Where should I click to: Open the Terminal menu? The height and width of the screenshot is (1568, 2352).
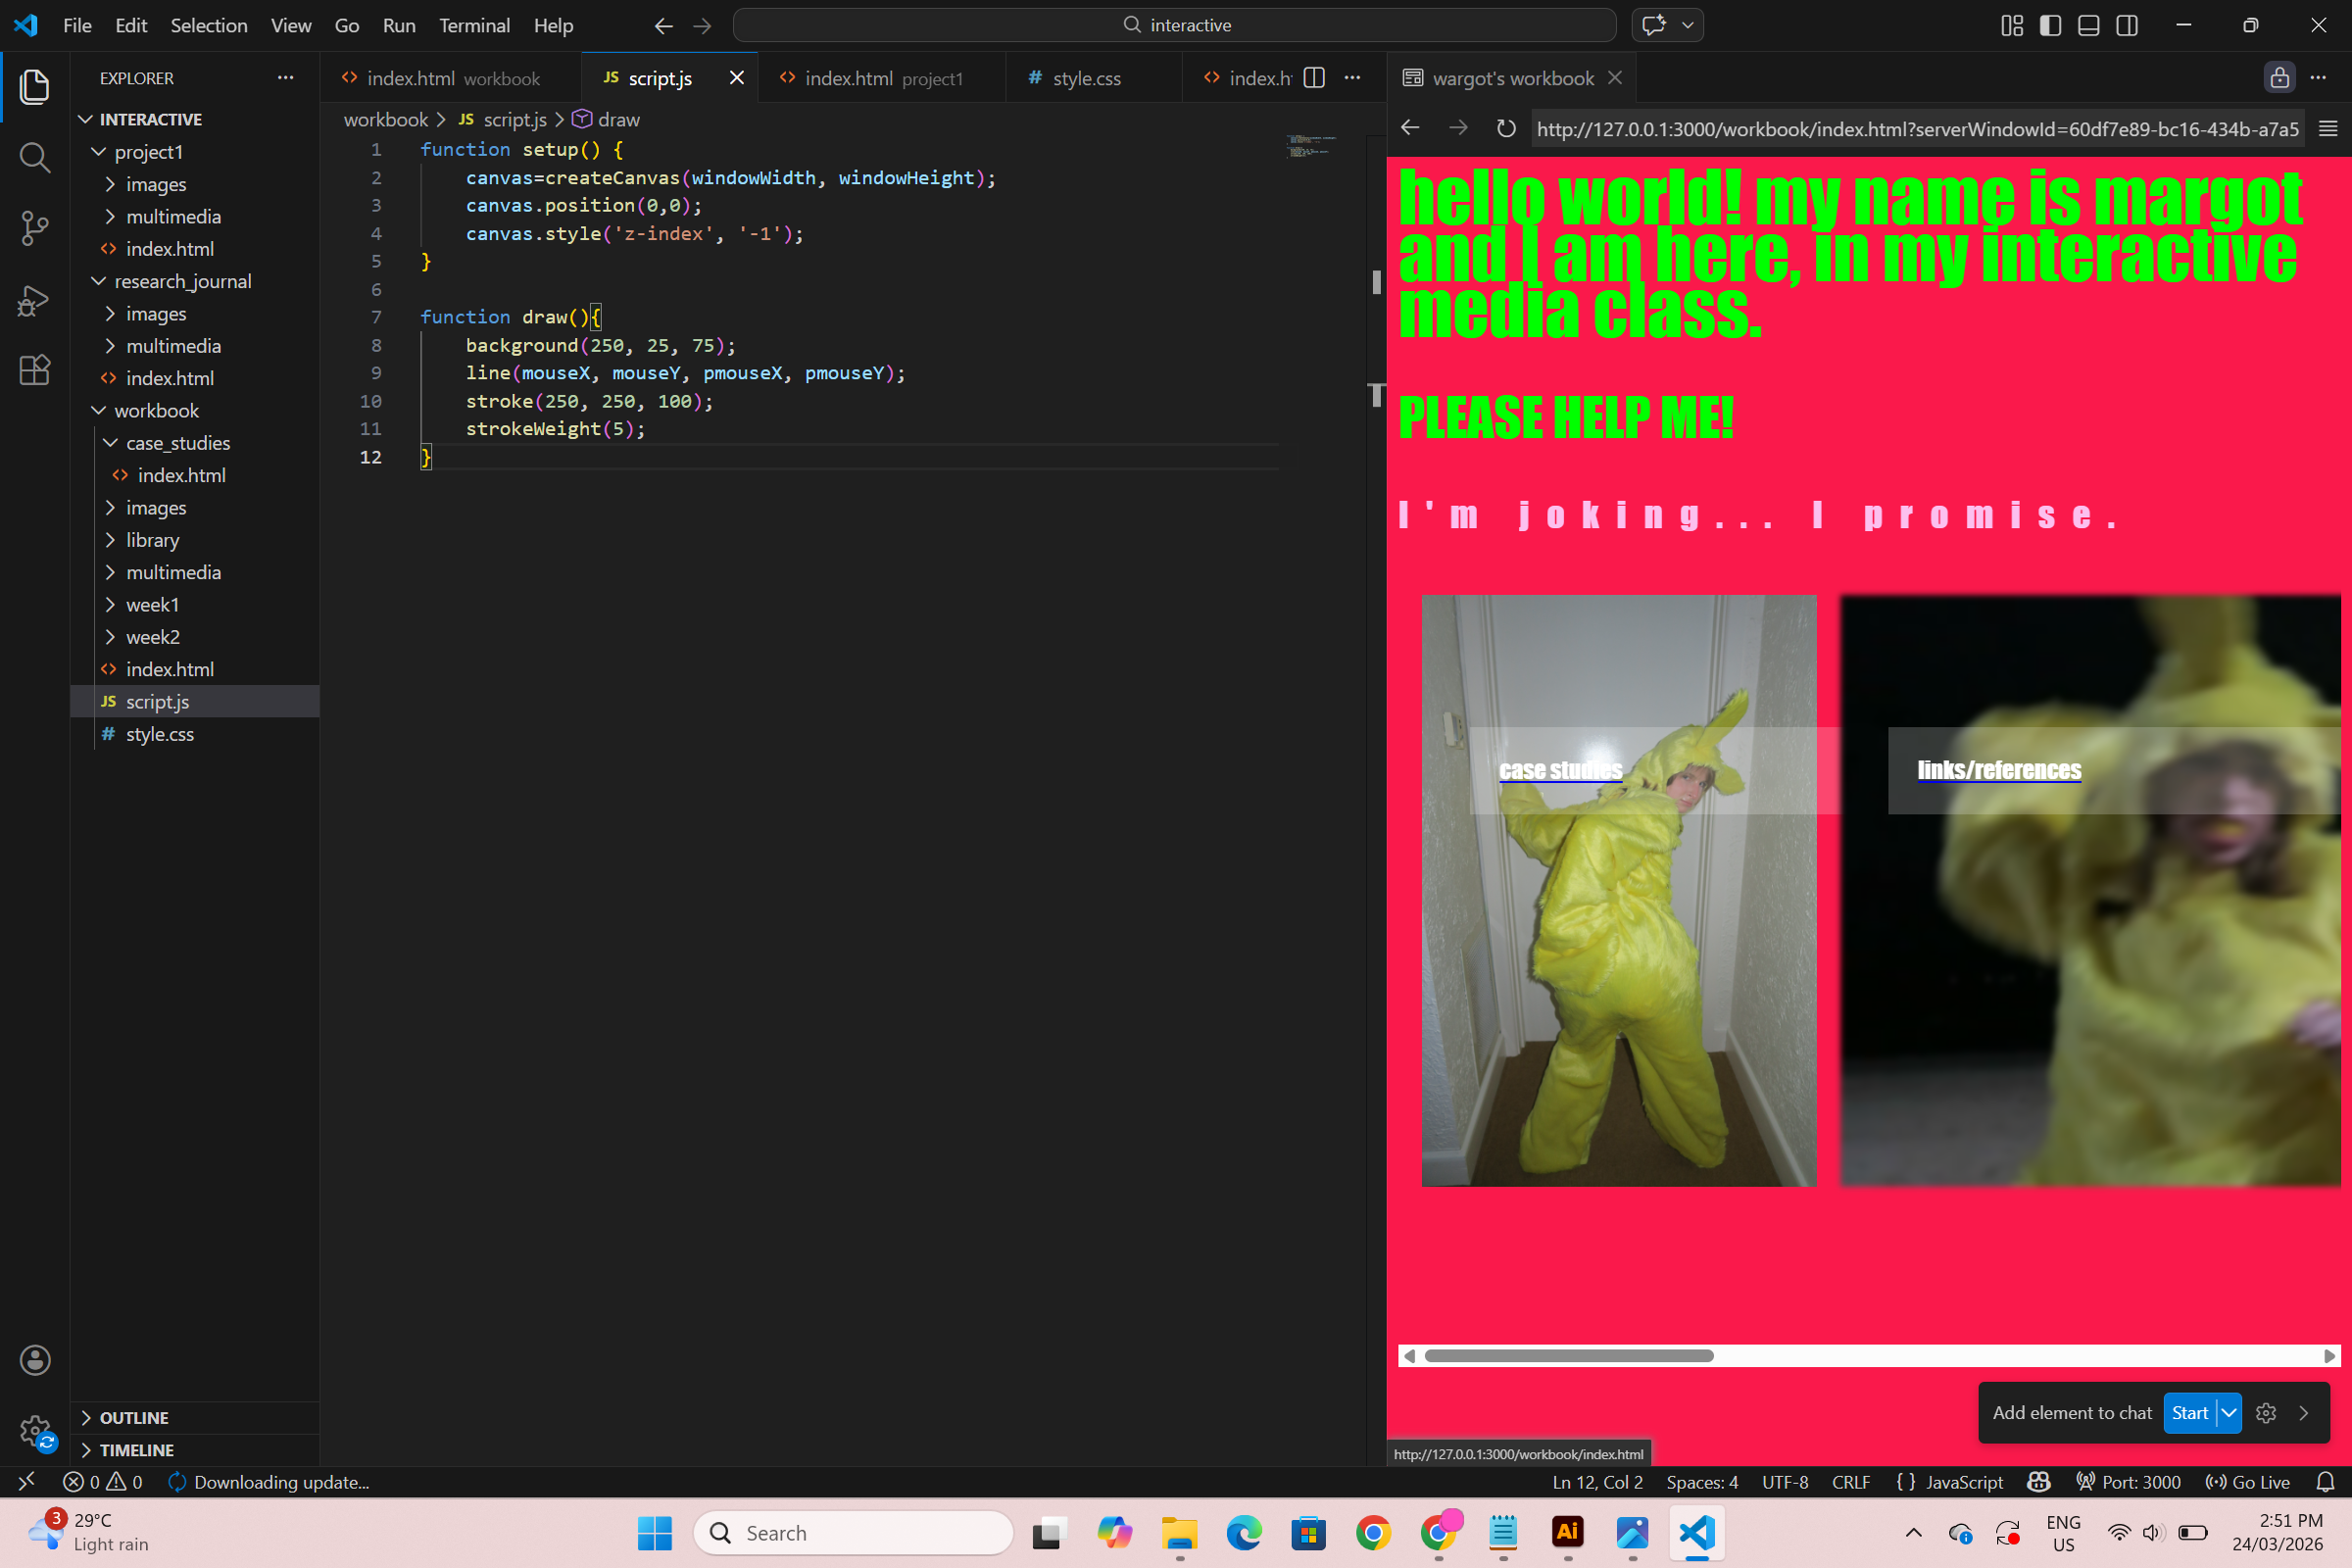474,25
